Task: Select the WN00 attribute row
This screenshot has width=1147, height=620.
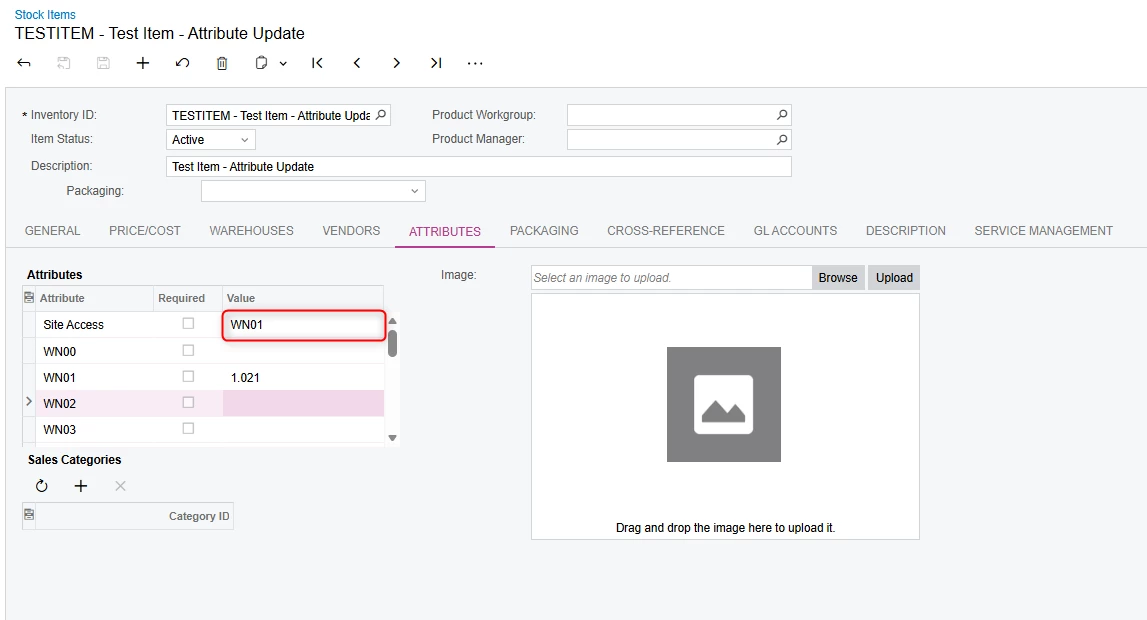Action: 203,351
